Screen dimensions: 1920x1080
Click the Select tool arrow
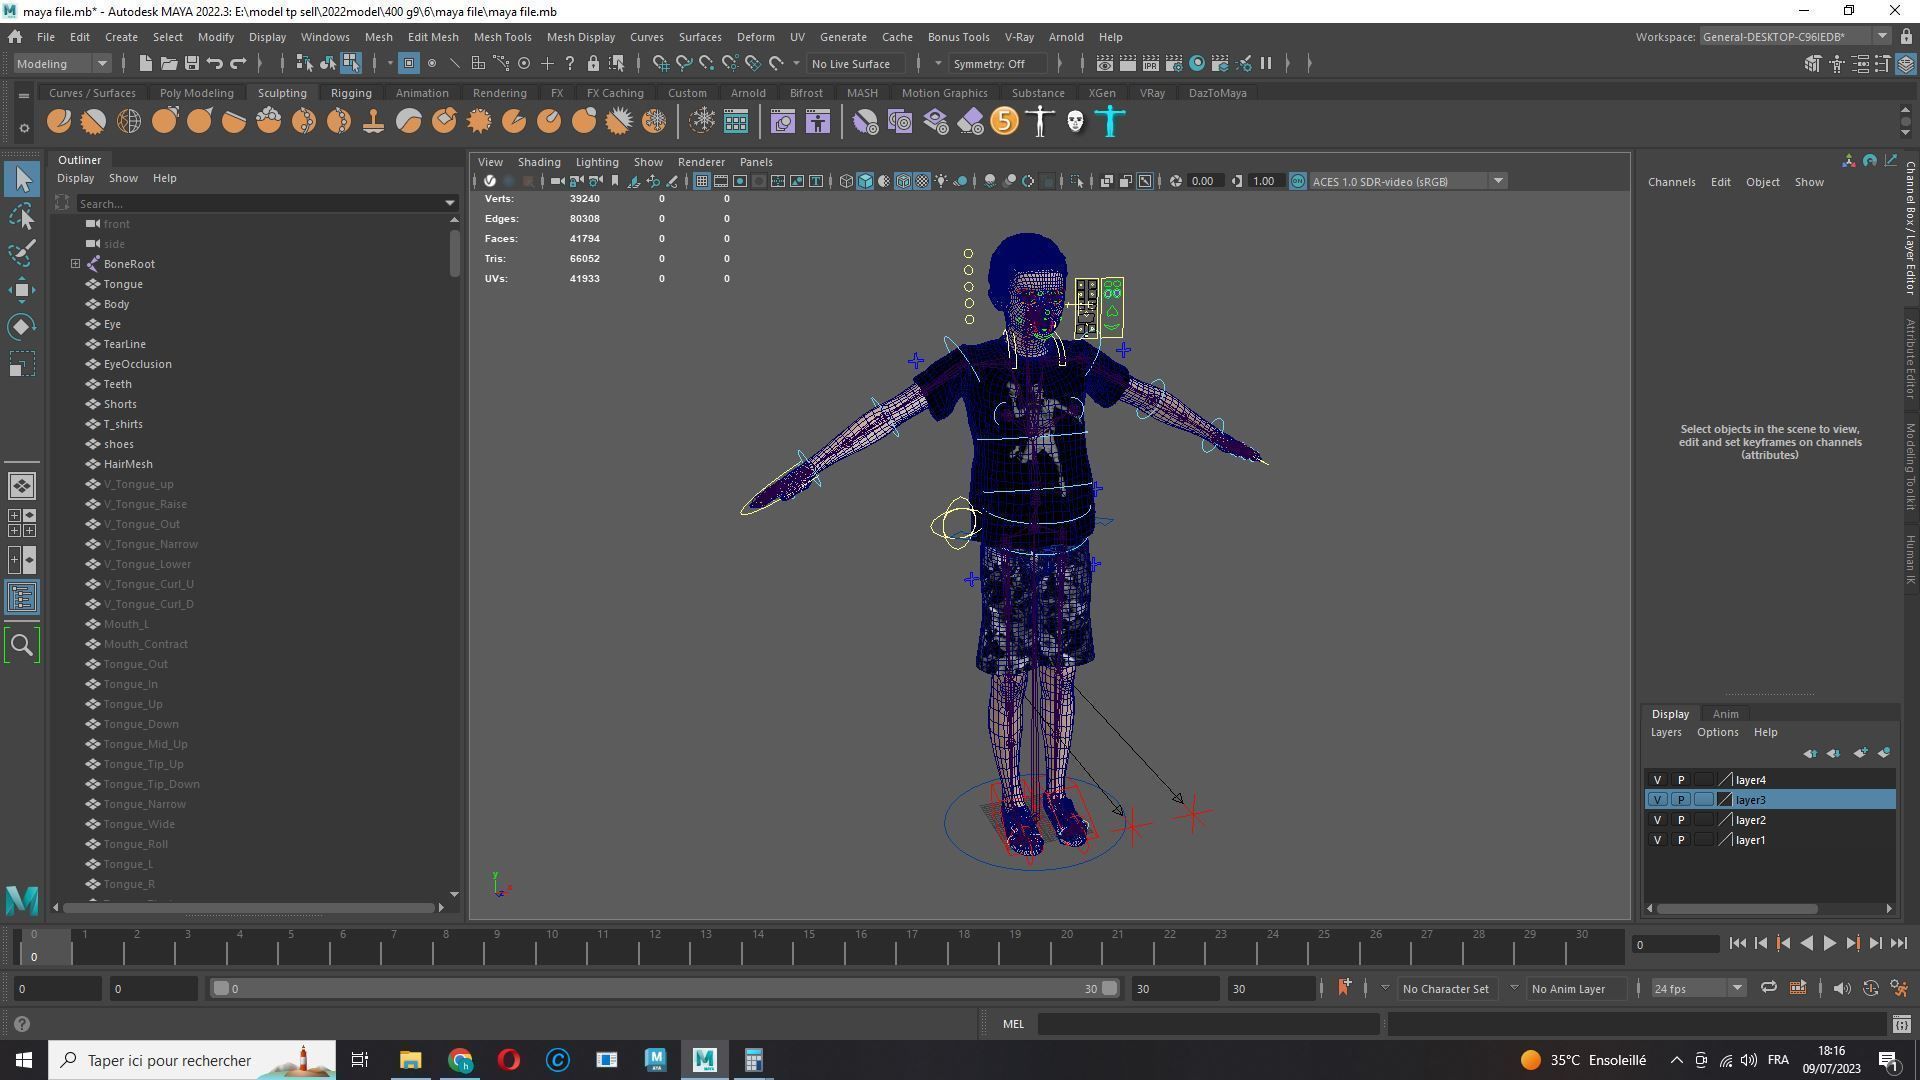click(21, 179)
